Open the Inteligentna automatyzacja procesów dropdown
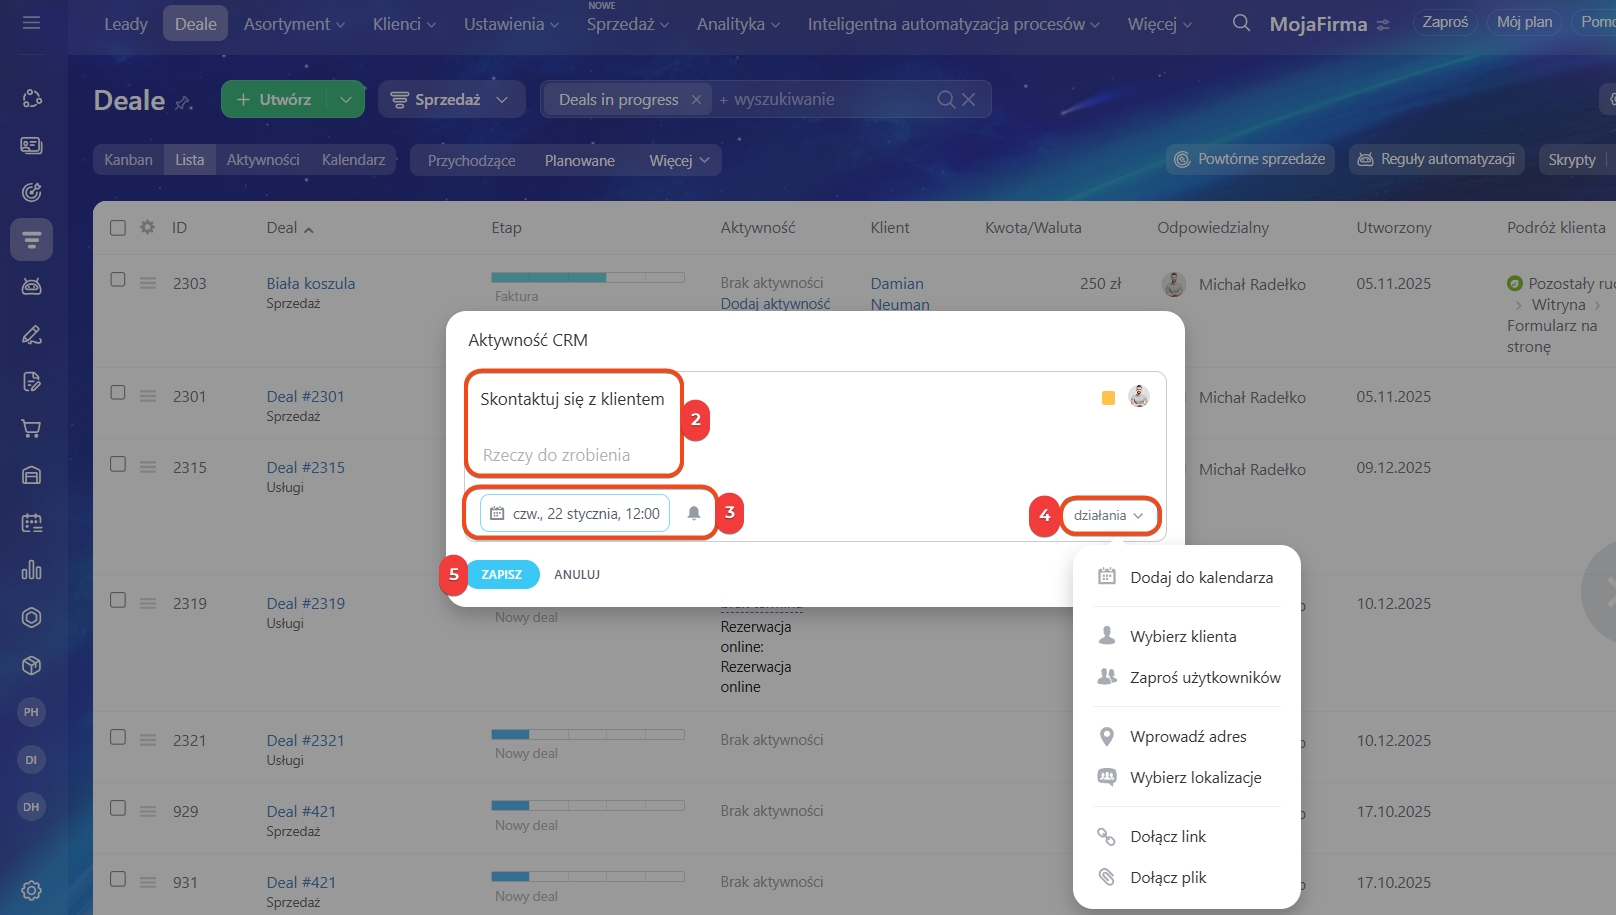The width and height of the screenshot is (1616, 915). coord(953,24)
